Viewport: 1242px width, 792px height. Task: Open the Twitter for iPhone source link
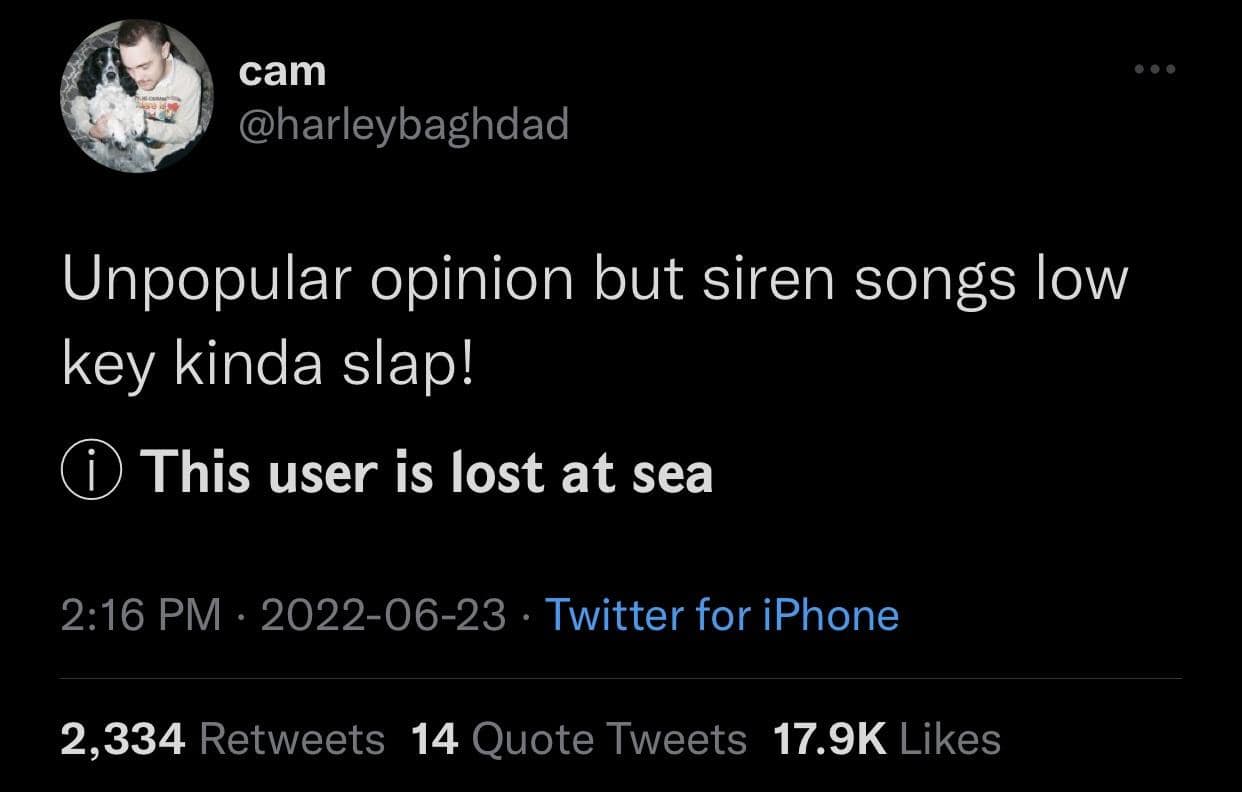720,614
